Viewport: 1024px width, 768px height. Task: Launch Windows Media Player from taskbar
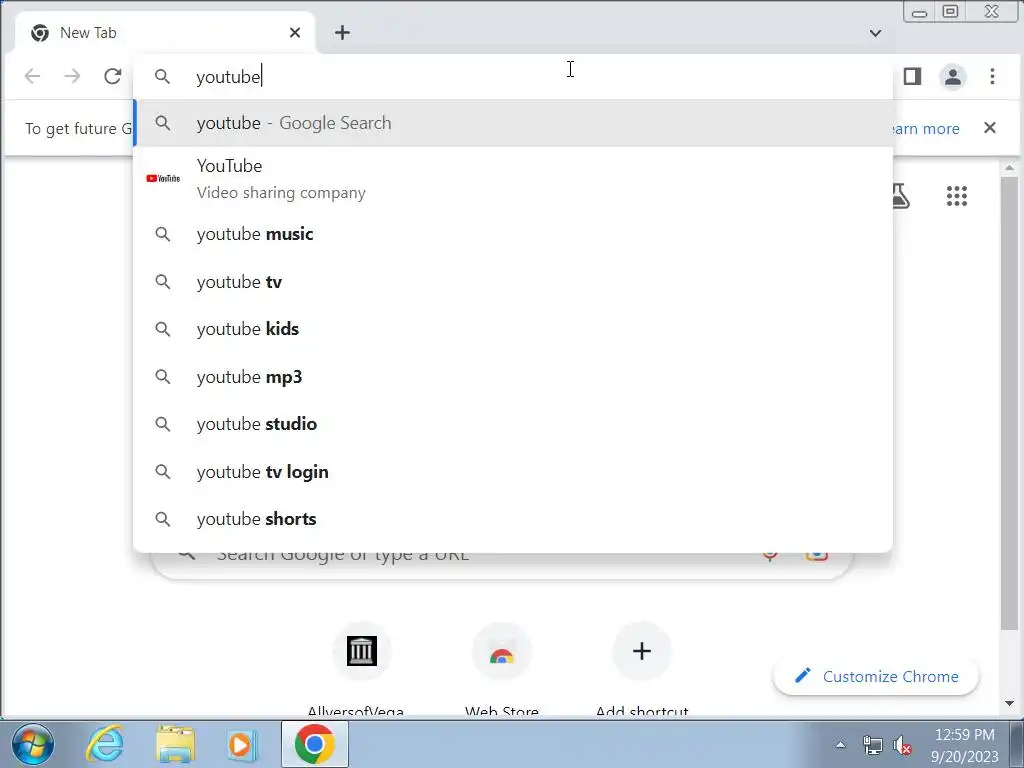click(x=240, y=744)
